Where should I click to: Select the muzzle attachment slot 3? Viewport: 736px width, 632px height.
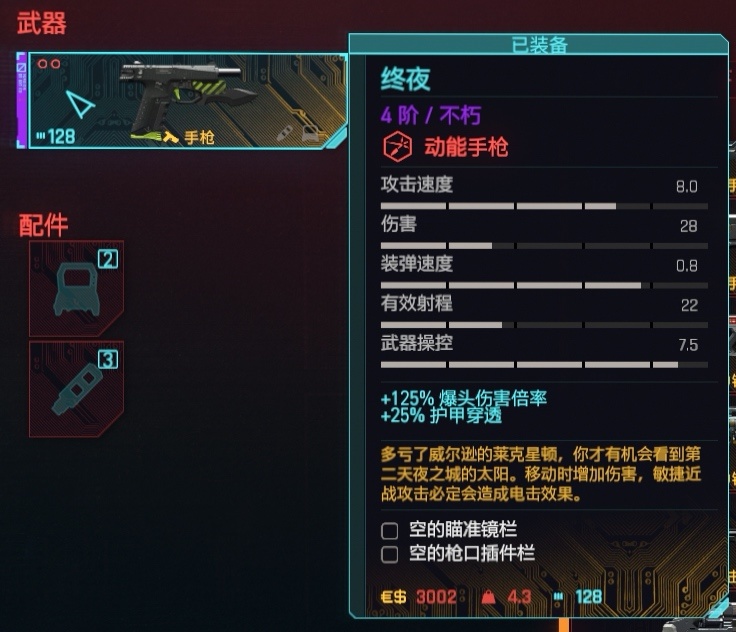coord(77,389)
